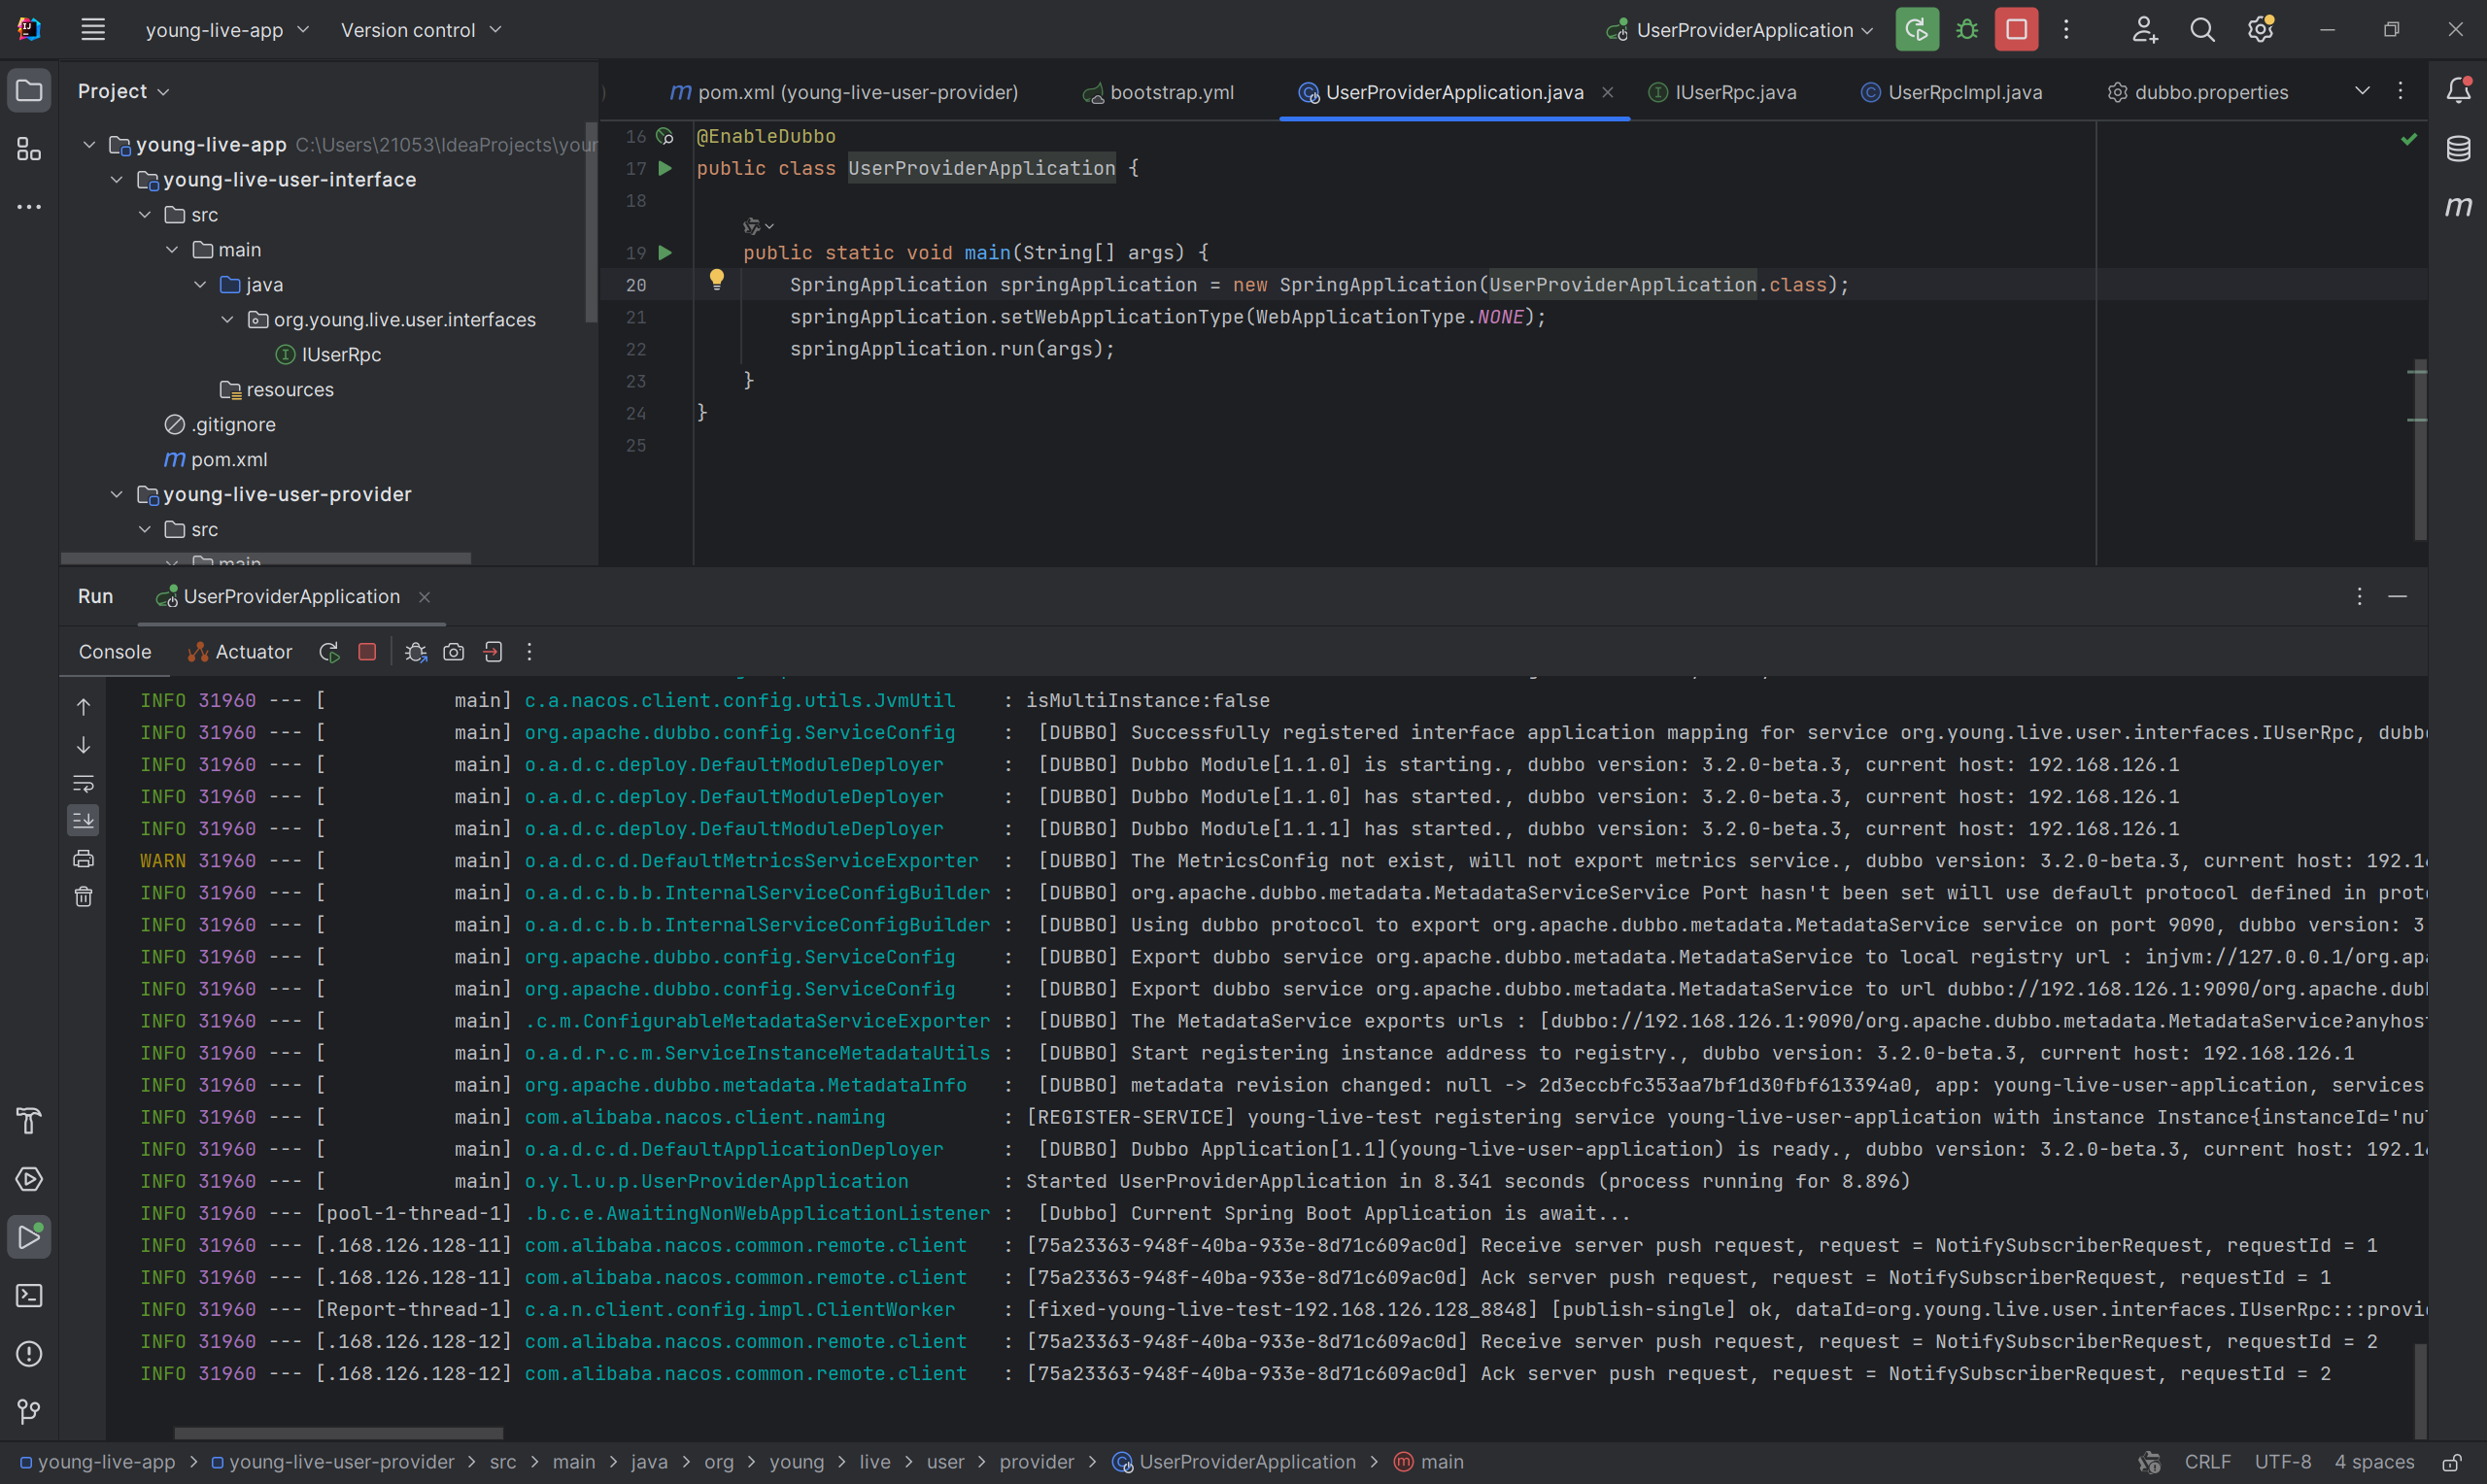Open the Notifications bell panel
Image resolution: width=2487 pixels, height=1484 pixels.
(x=2458, y=91)
